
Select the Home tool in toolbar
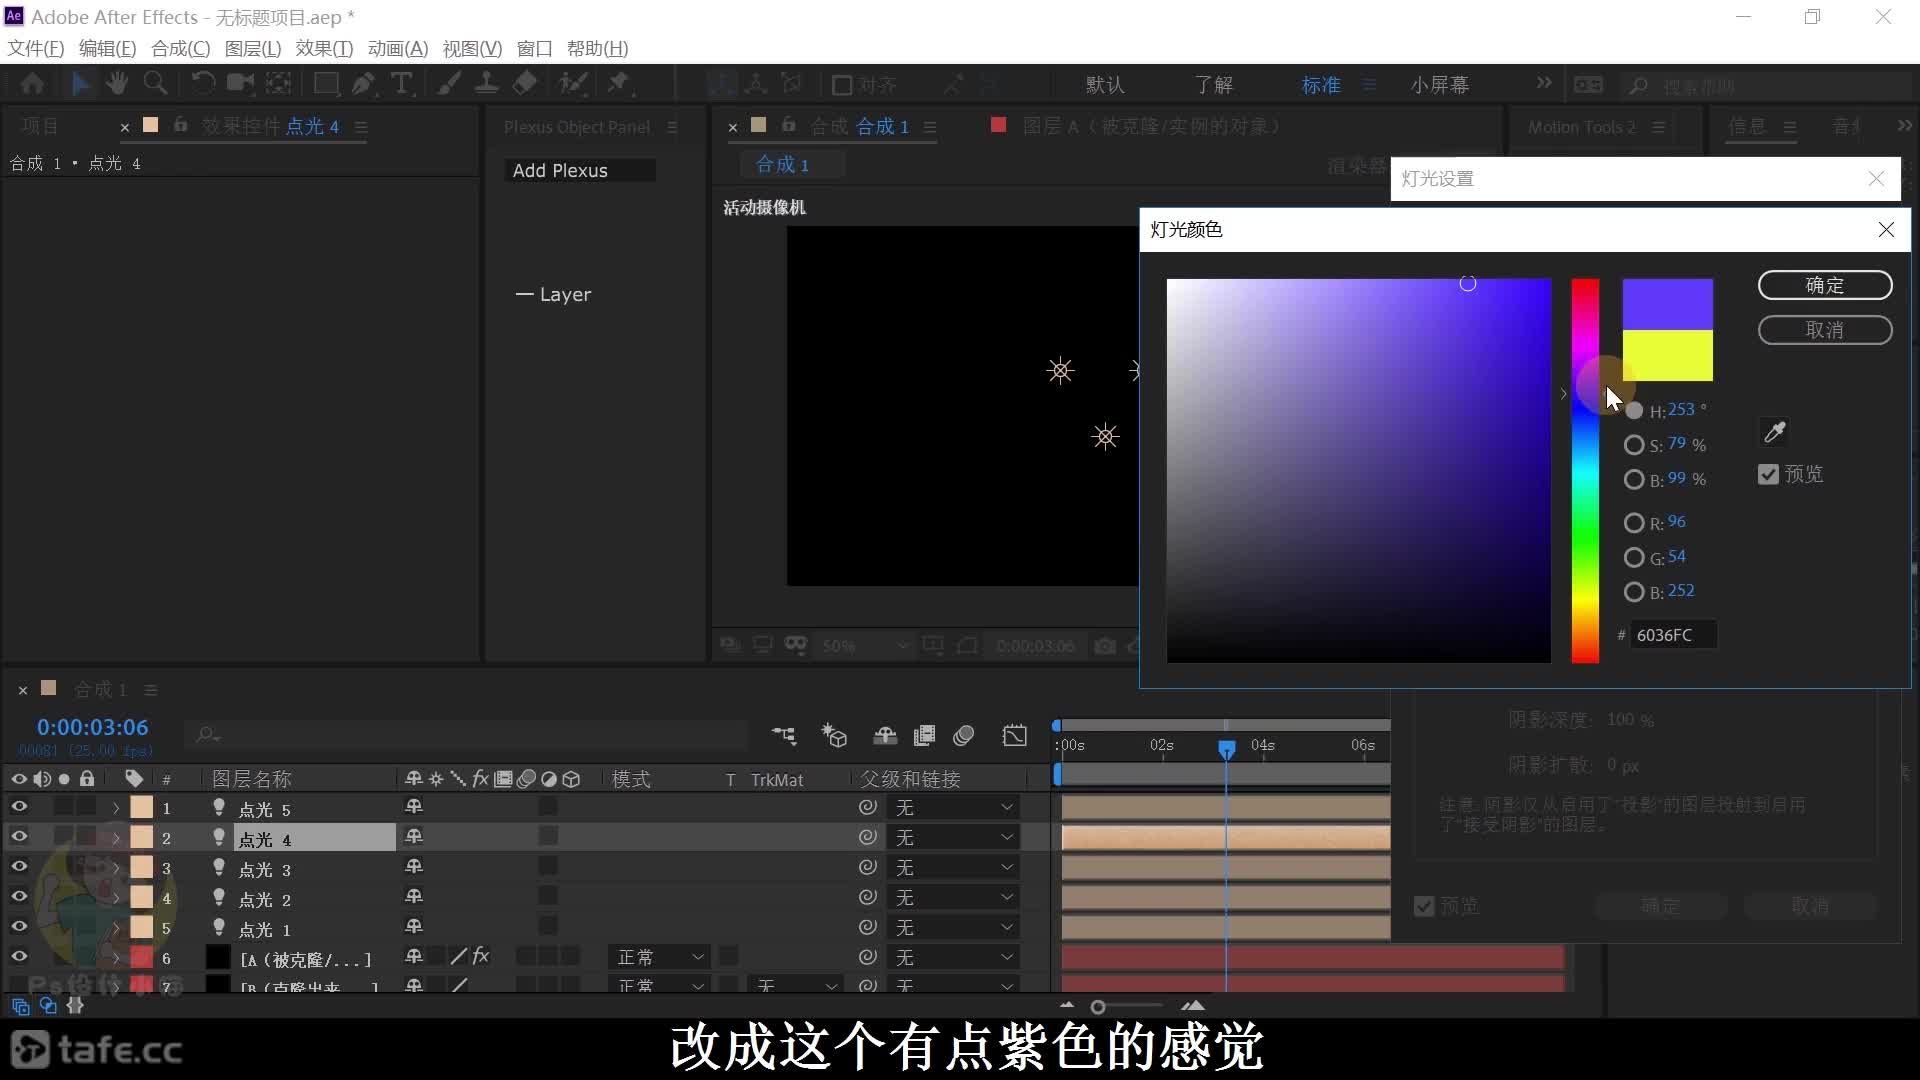tap(32, 84)
